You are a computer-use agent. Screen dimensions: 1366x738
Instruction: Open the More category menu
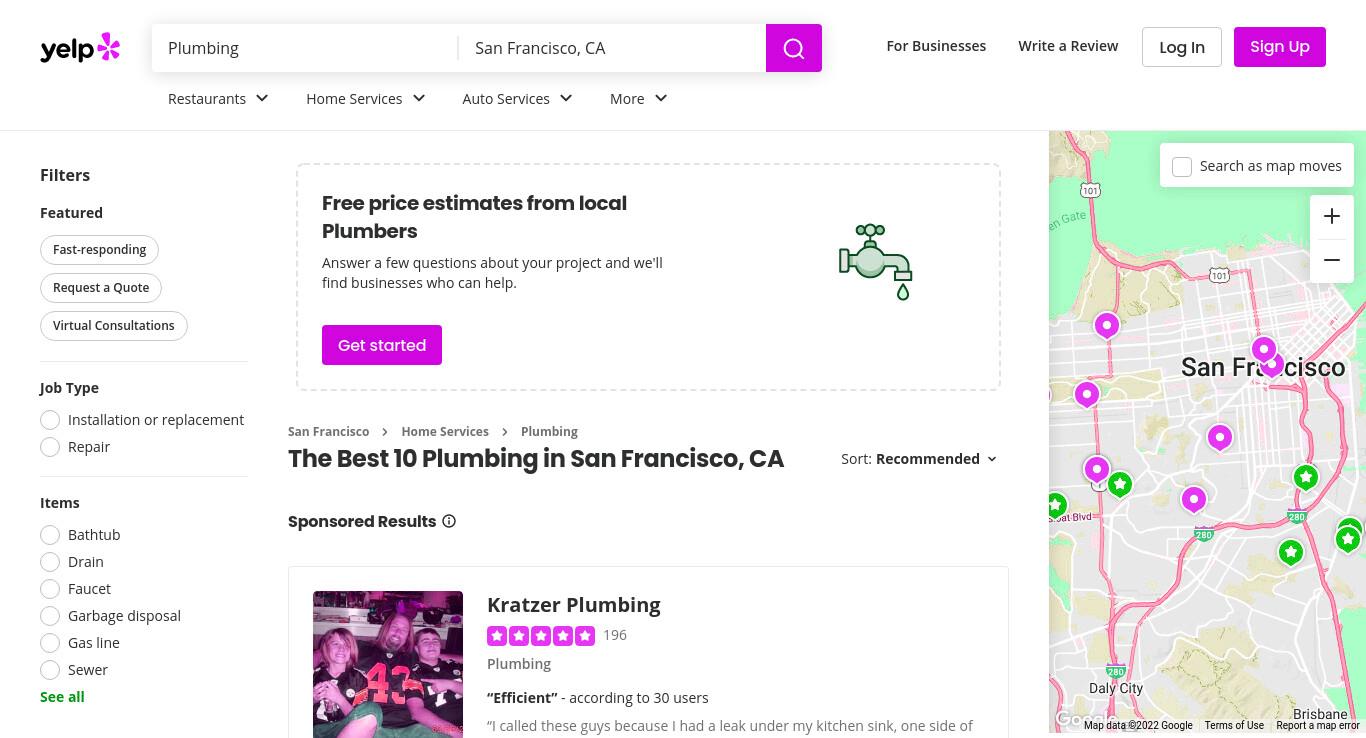pyautogui.click(x=638, y=98)
